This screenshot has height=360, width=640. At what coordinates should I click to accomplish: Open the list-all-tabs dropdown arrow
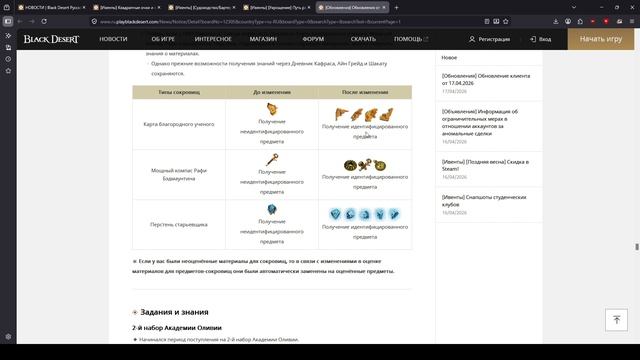[x=573, y=7]
